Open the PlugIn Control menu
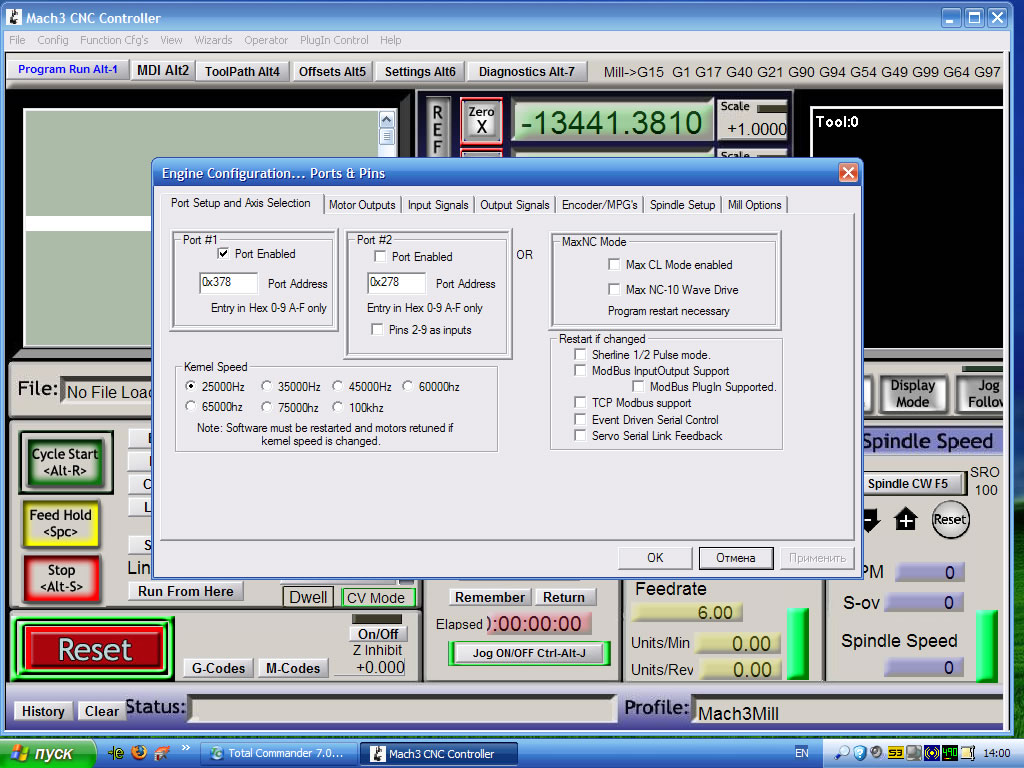This screenshot has width=1024, height=768. coord(334,40)
